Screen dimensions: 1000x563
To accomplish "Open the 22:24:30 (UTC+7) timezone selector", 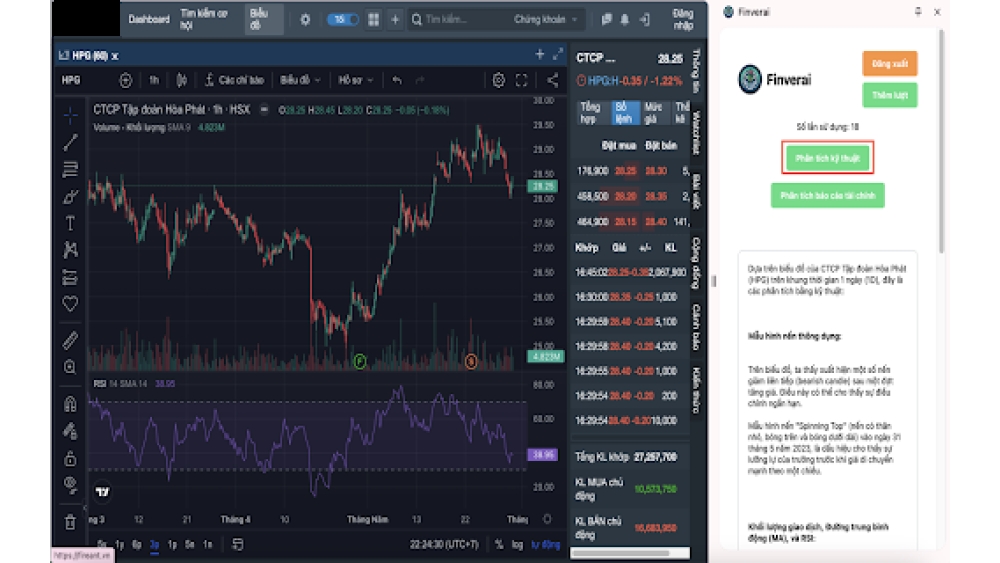I will click(x=444, y=545).
